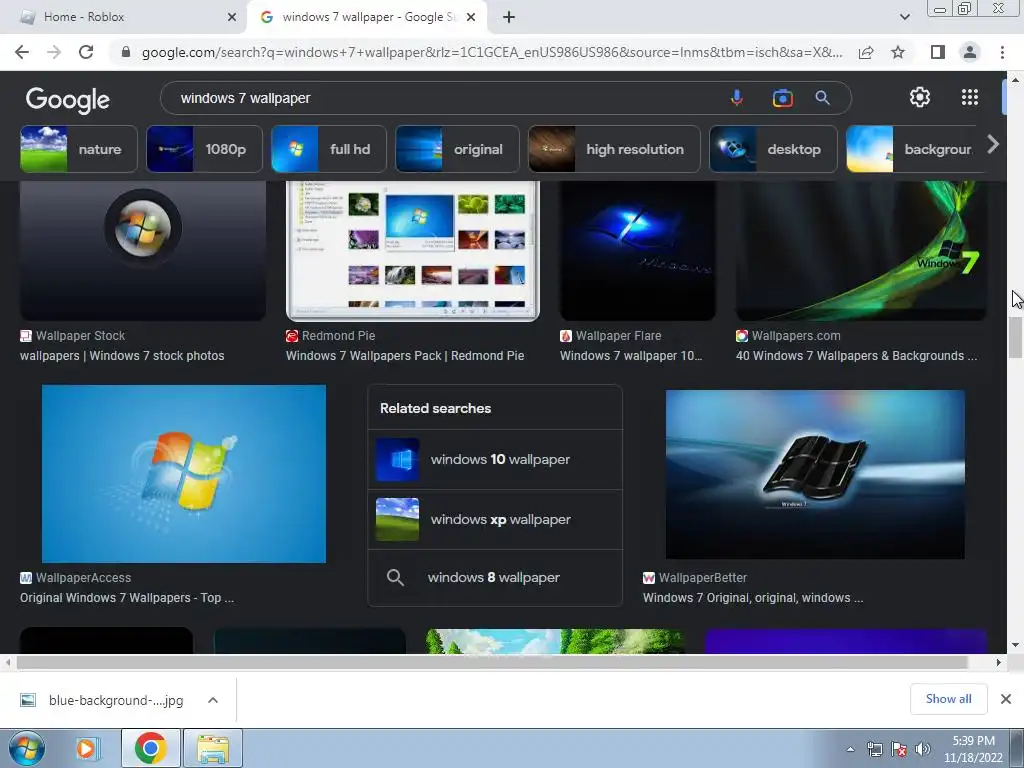Click the vertical page scrollbar thumb
1024x768 pixels.
tap(1015, 337)
